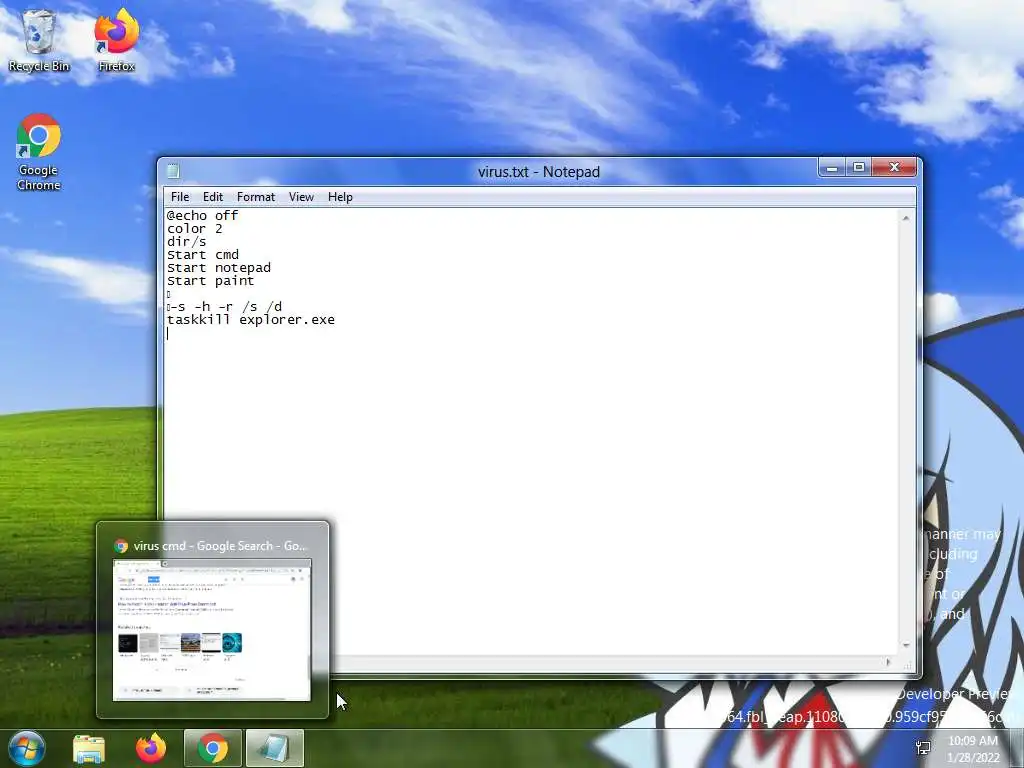
Task: Maximize the Notepad window
Action: click(859, 168)
